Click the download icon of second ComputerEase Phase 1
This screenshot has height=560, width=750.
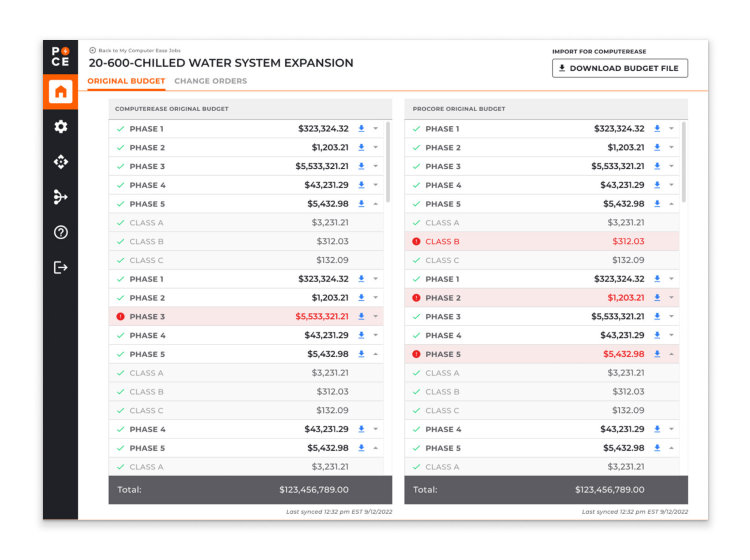(x=361, y=279)
